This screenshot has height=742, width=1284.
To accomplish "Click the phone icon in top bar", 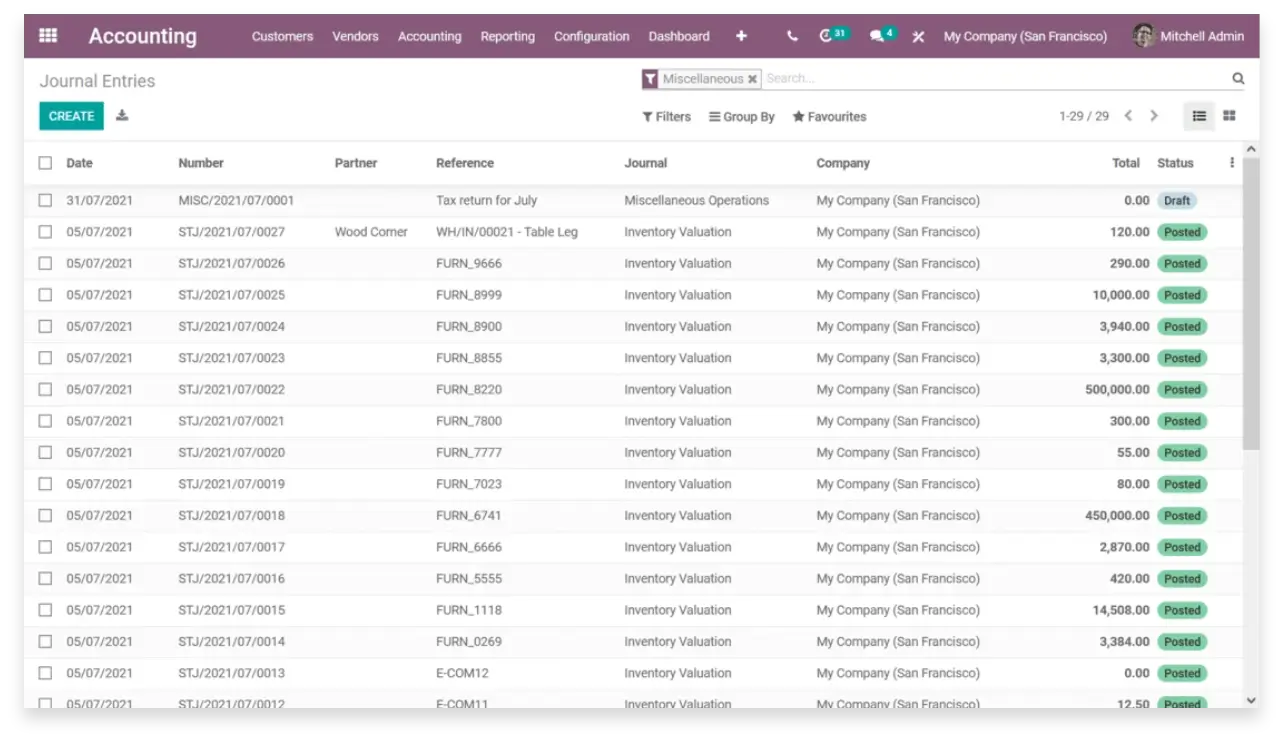I will pos(792,36).
